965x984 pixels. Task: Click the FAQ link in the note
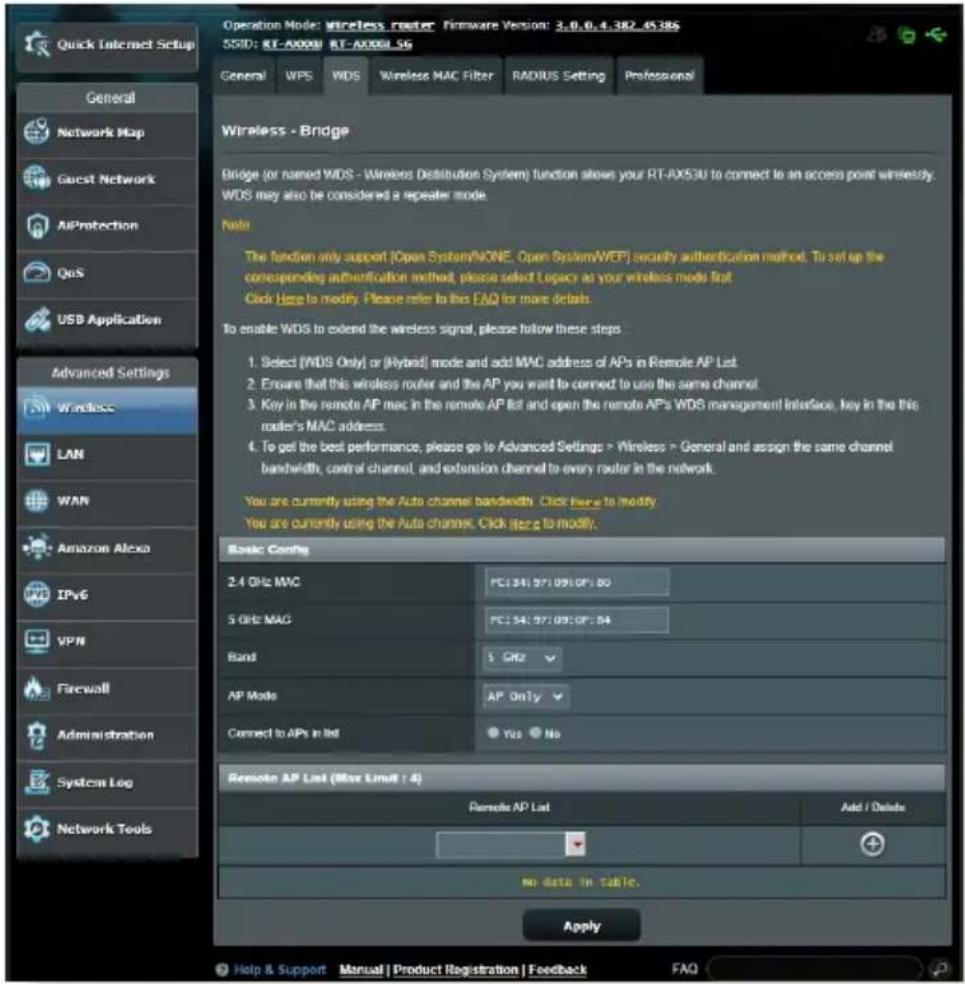[486, 299]
